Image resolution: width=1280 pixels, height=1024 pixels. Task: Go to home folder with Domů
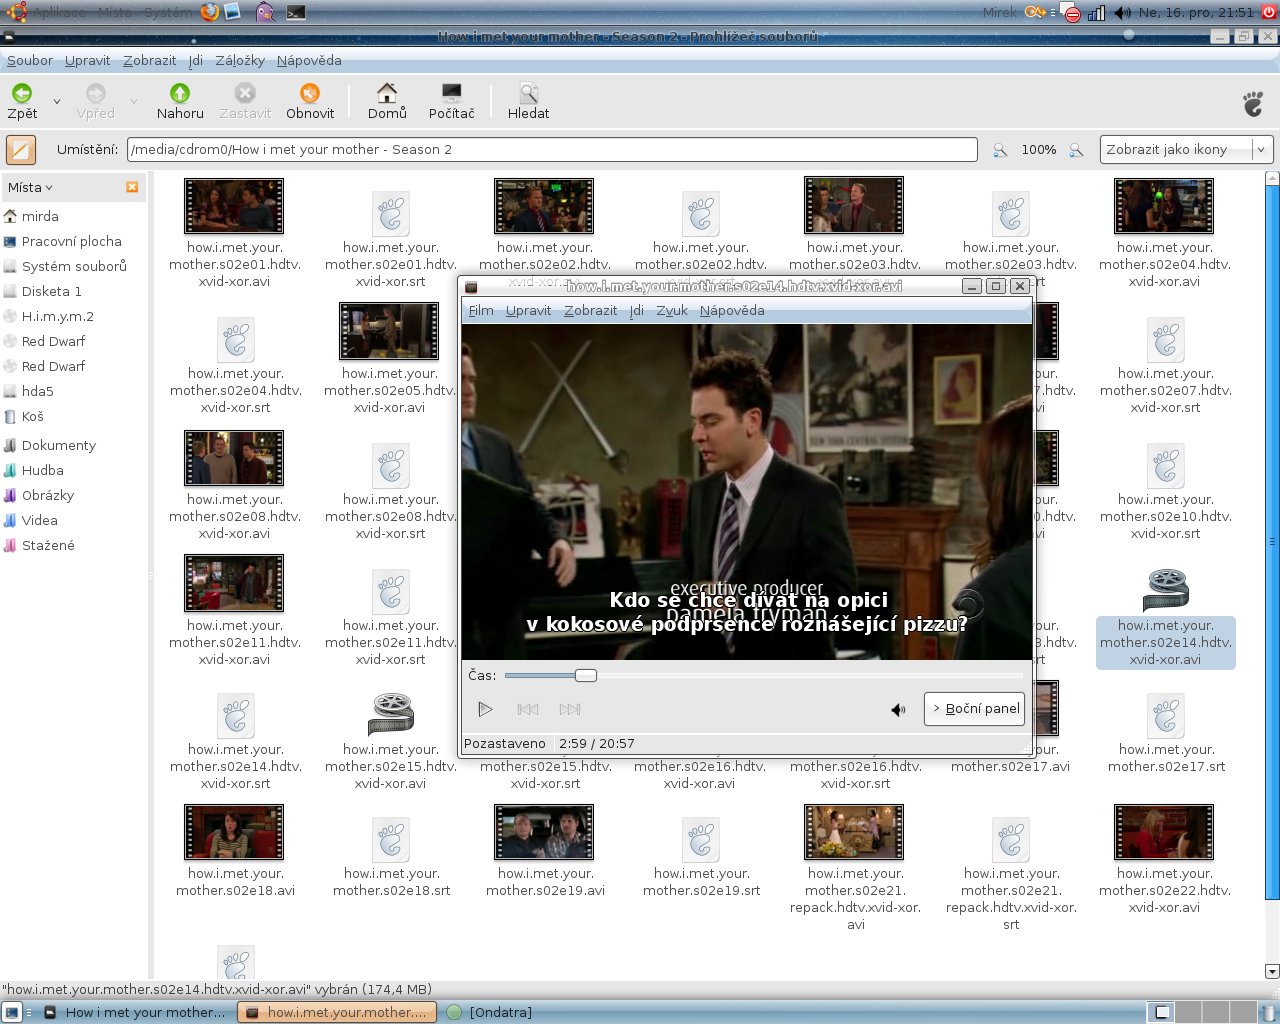click(x=387, y=102)
